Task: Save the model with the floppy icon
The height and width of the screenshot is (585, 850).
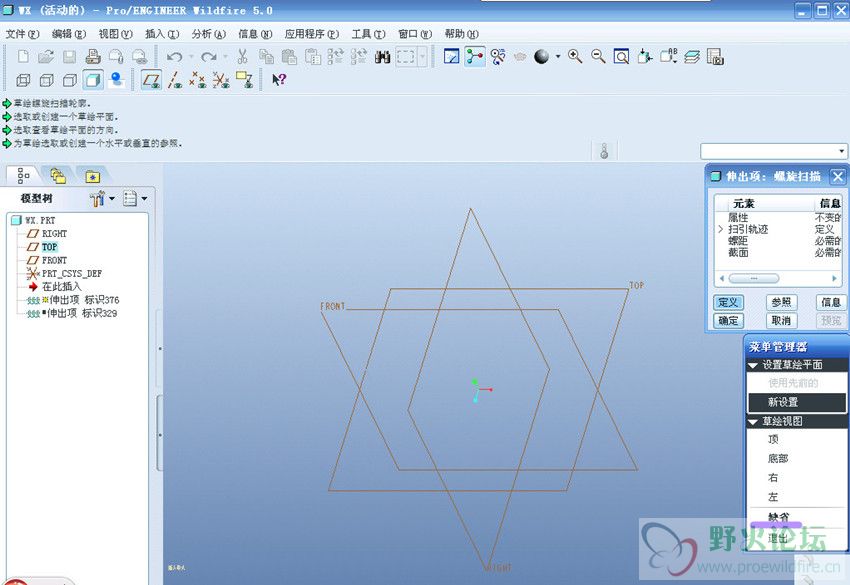Action: coord(69,56)
